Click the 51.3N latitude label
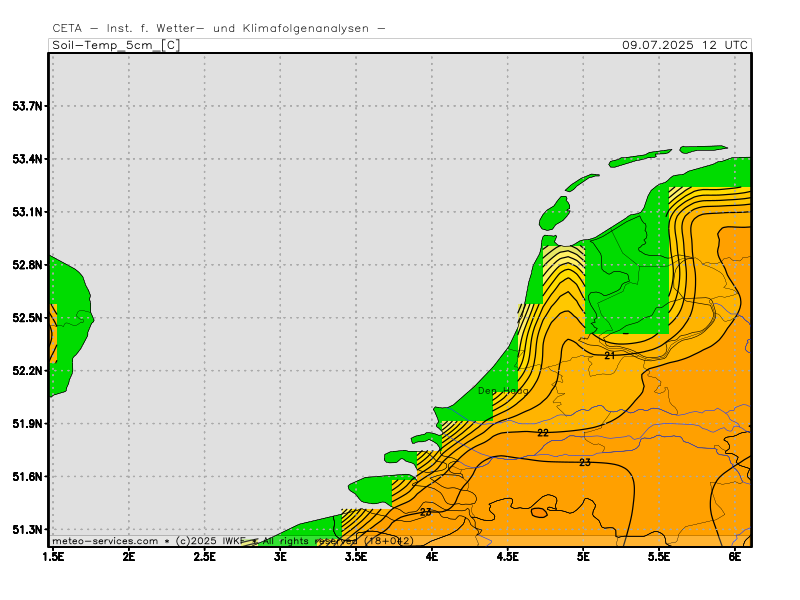Screen dimensions: 800x600 point(27,530)
